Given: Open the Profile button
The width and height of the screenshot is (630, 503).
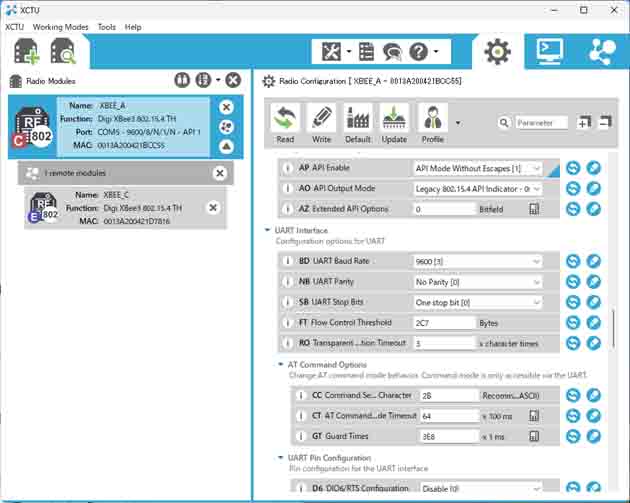Looking at the screenshot, I should [x=433, y=124].
